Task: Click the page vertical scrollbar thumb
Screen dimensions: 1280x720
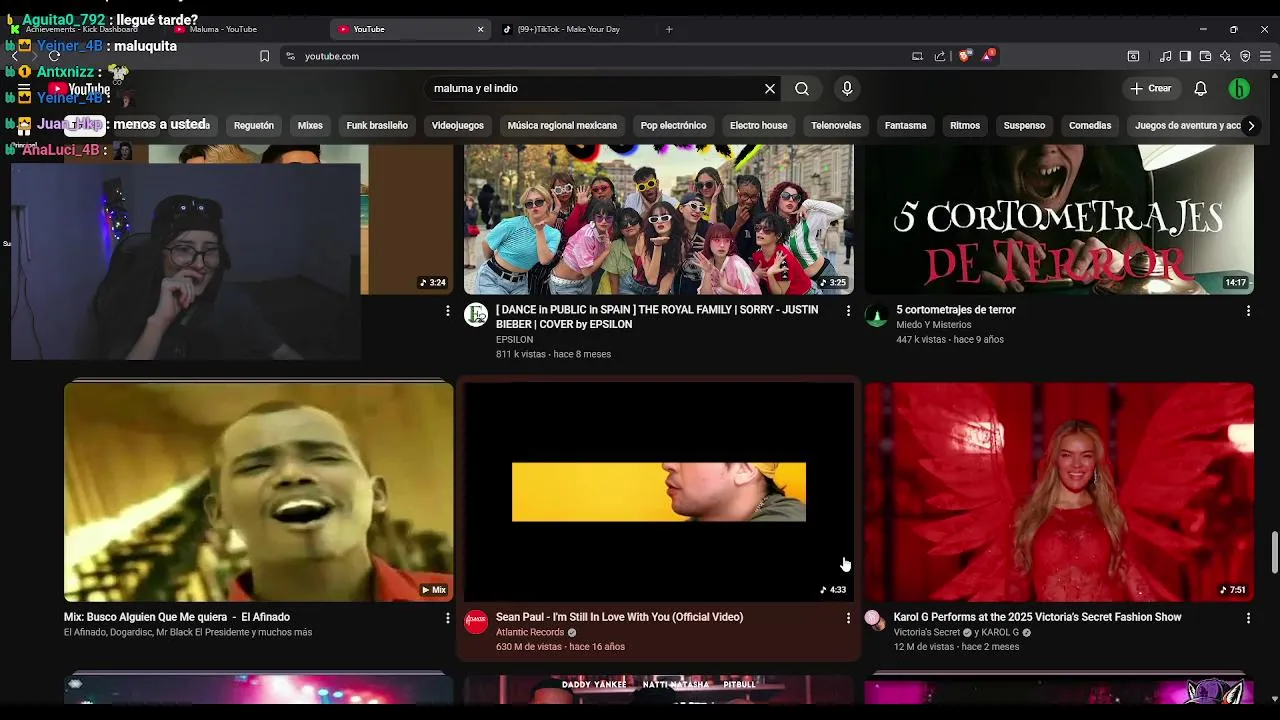Action: [1274, 553]
